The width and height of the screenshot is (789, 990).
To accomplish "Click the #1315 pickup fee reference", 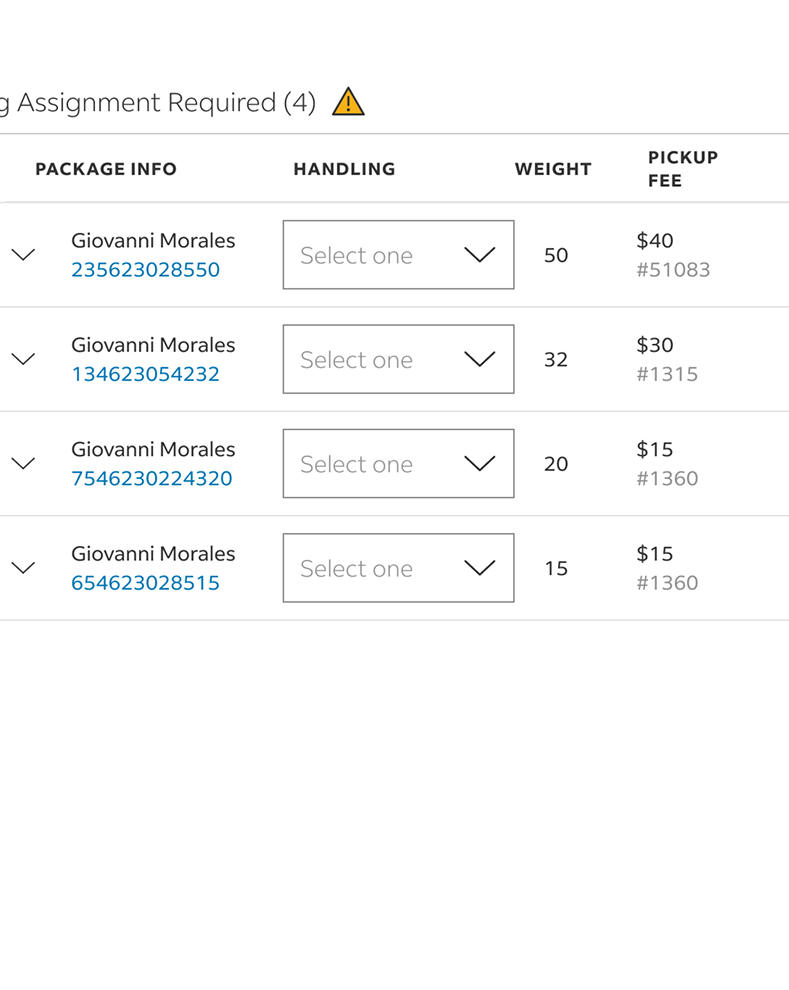I will tap(667, 374).
